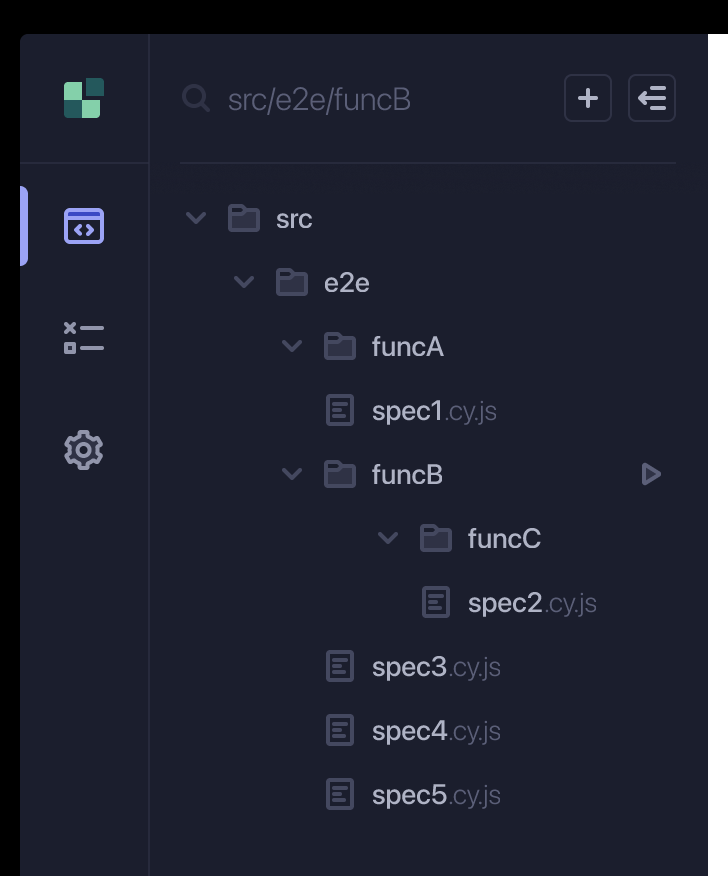Image resolution: width=728 pixels, height=876 pixels.
Task: Click the magnifier icon in the search field
Action: pyautogui.click(x=196, y=99)
